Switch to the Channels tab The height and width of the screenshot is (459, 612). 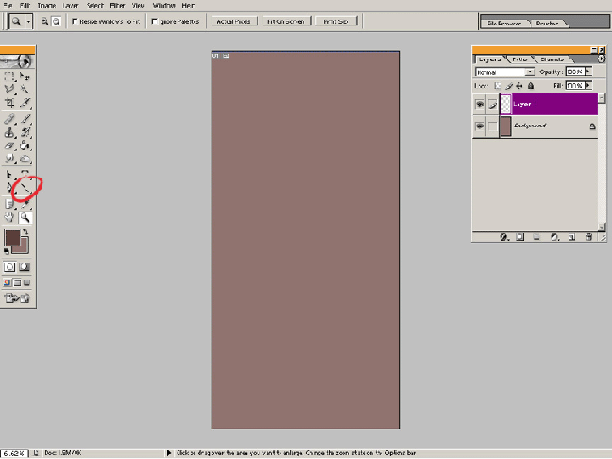click(552, 60)
